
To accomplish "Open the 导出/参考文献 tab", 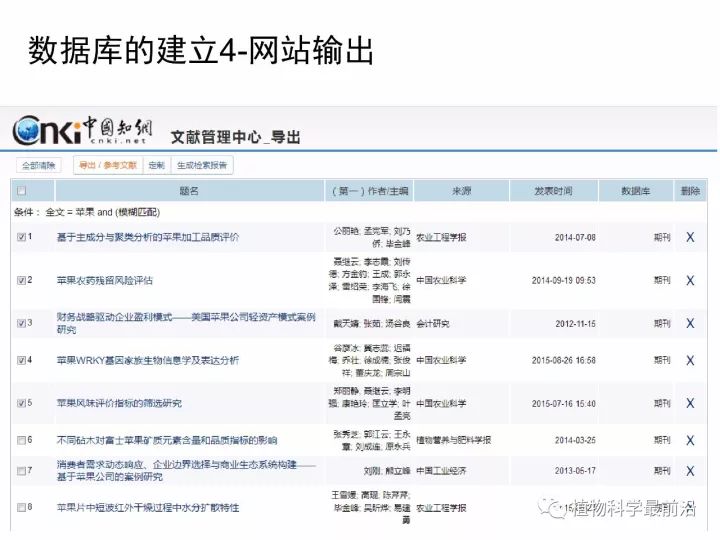I will click(x=108, y=165).
